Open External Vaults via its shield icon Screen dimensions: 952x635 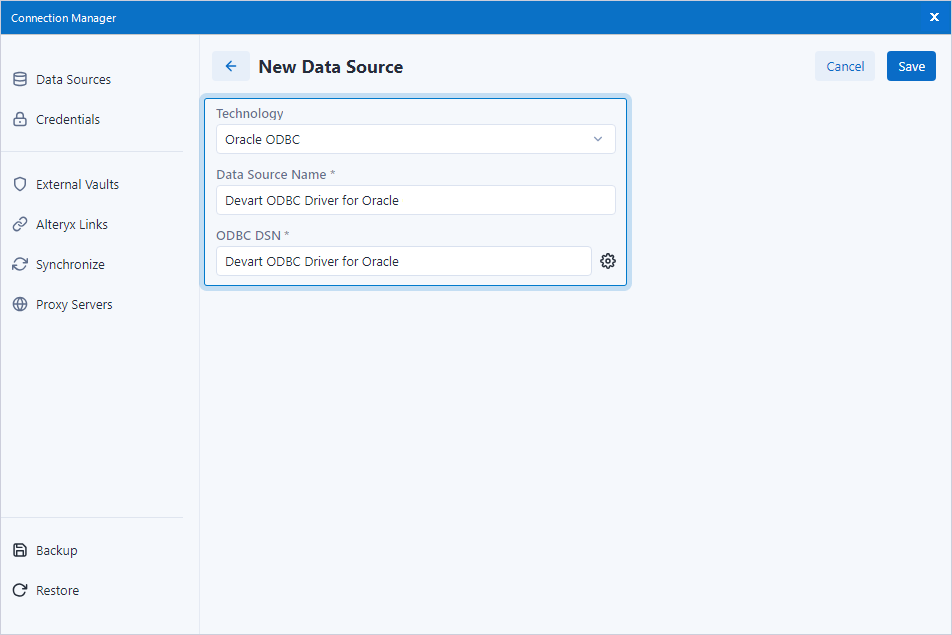pos(21,184)
